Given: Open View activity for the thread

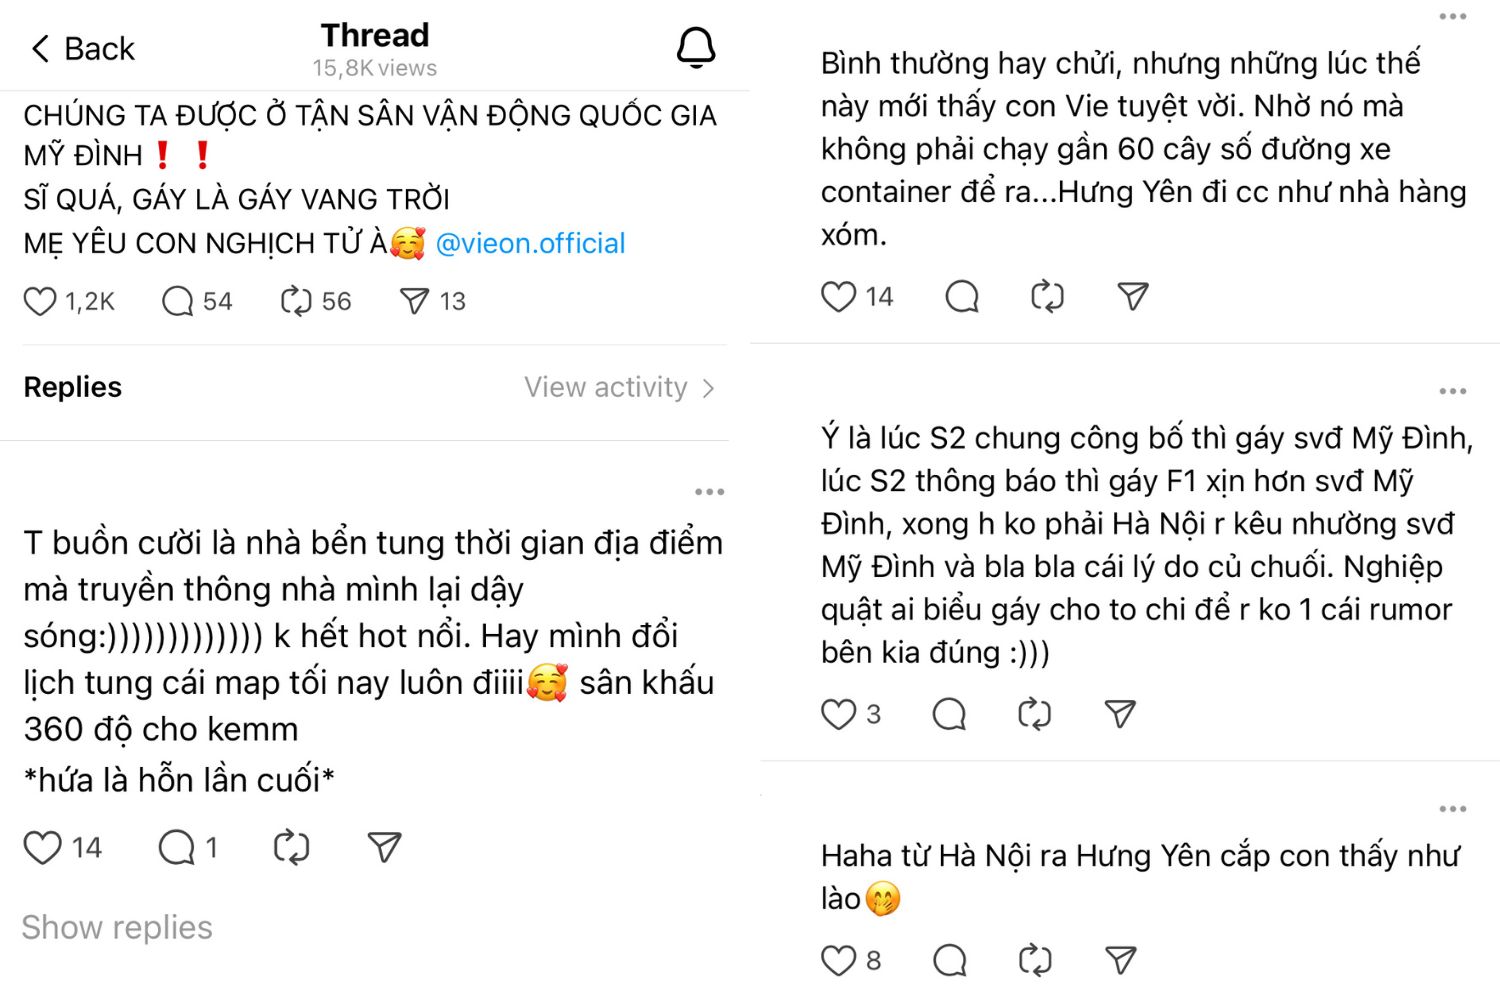Looking at the screenshot, I should (x=607, y=387).
